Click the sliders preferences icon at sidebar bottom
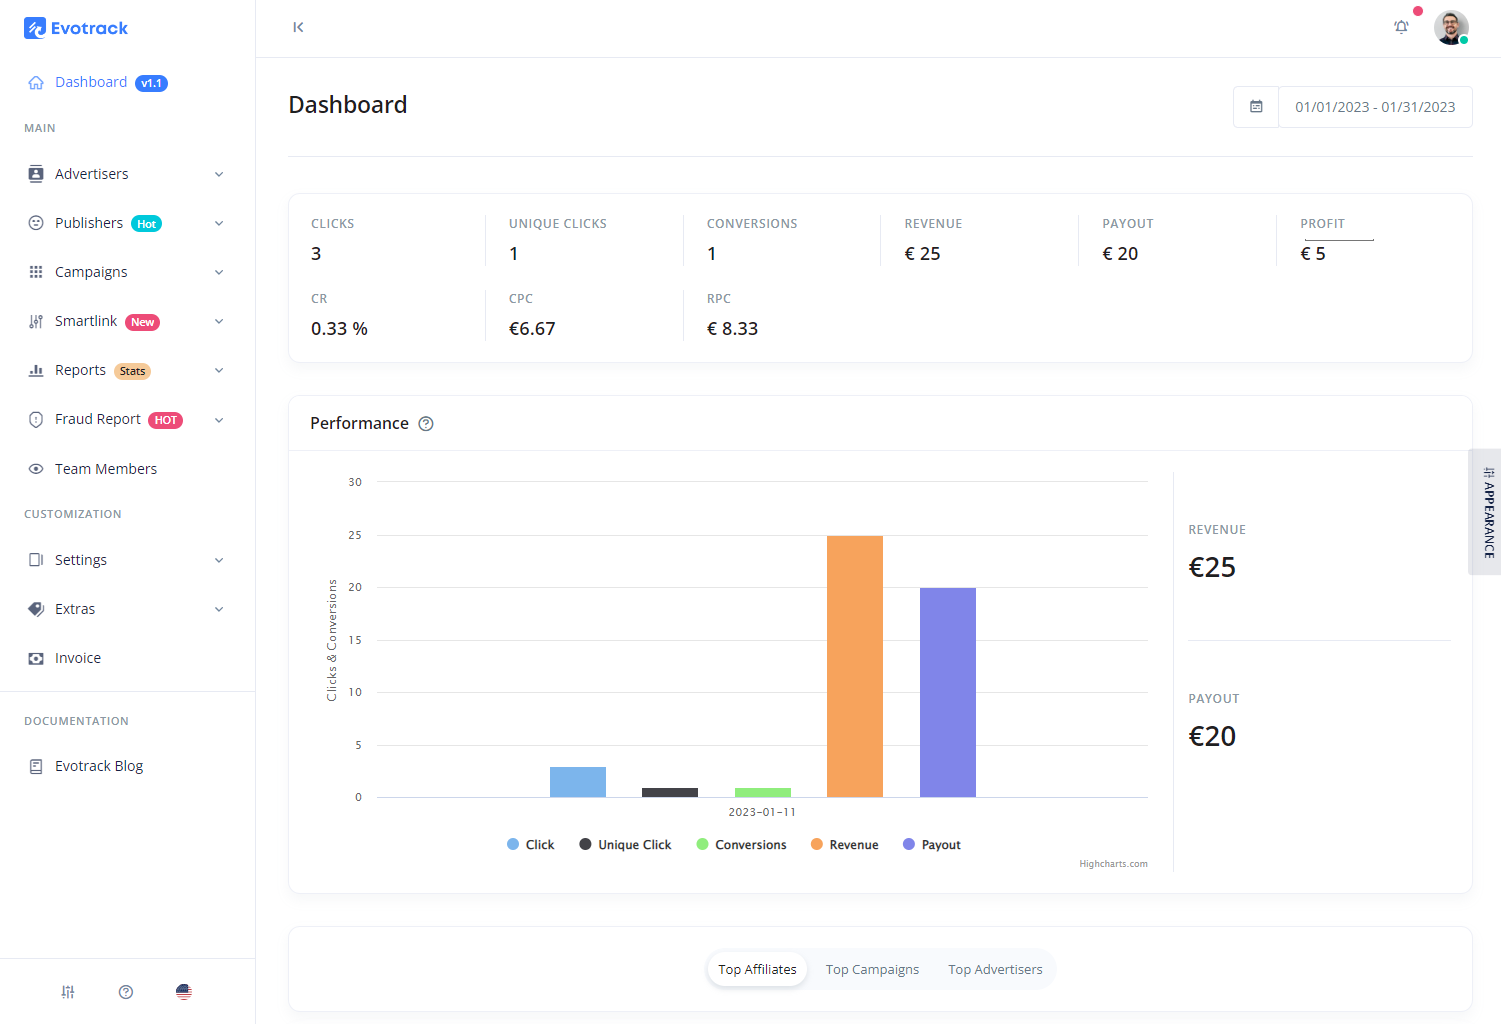 [x=67, y=991]
